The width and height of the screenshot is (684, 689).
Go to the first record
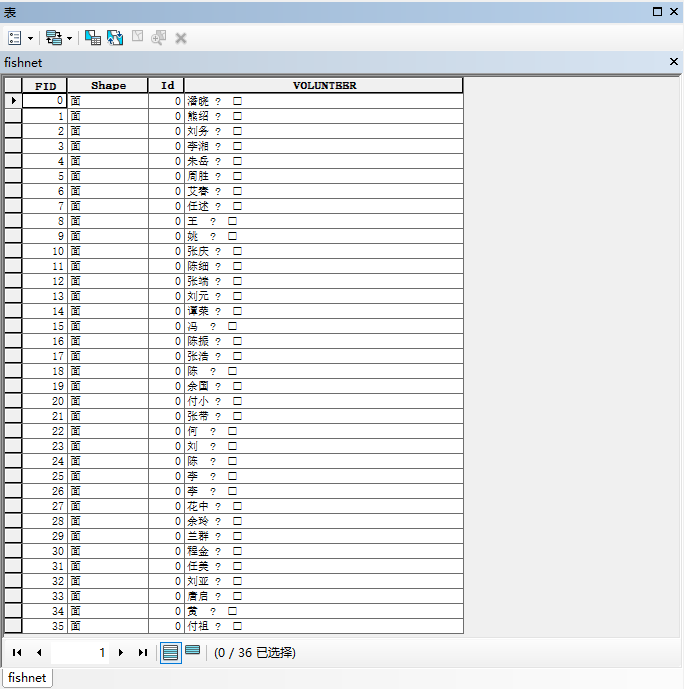click(17, 653)
